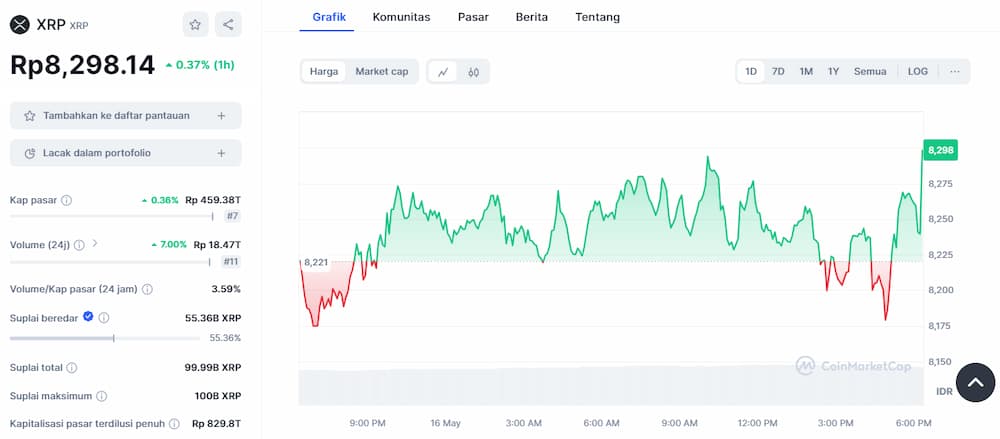1000x439 pixels.
Task: Select the line chart view icon
Action: 443,72
